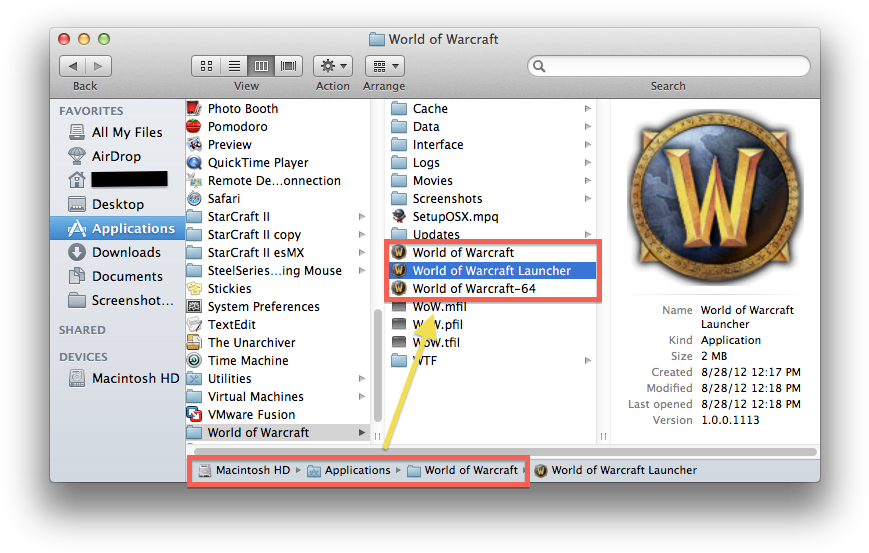This screenshot has height=553, width=869.
Task: Go back to previous folder
Action: [x=73, y=66]
